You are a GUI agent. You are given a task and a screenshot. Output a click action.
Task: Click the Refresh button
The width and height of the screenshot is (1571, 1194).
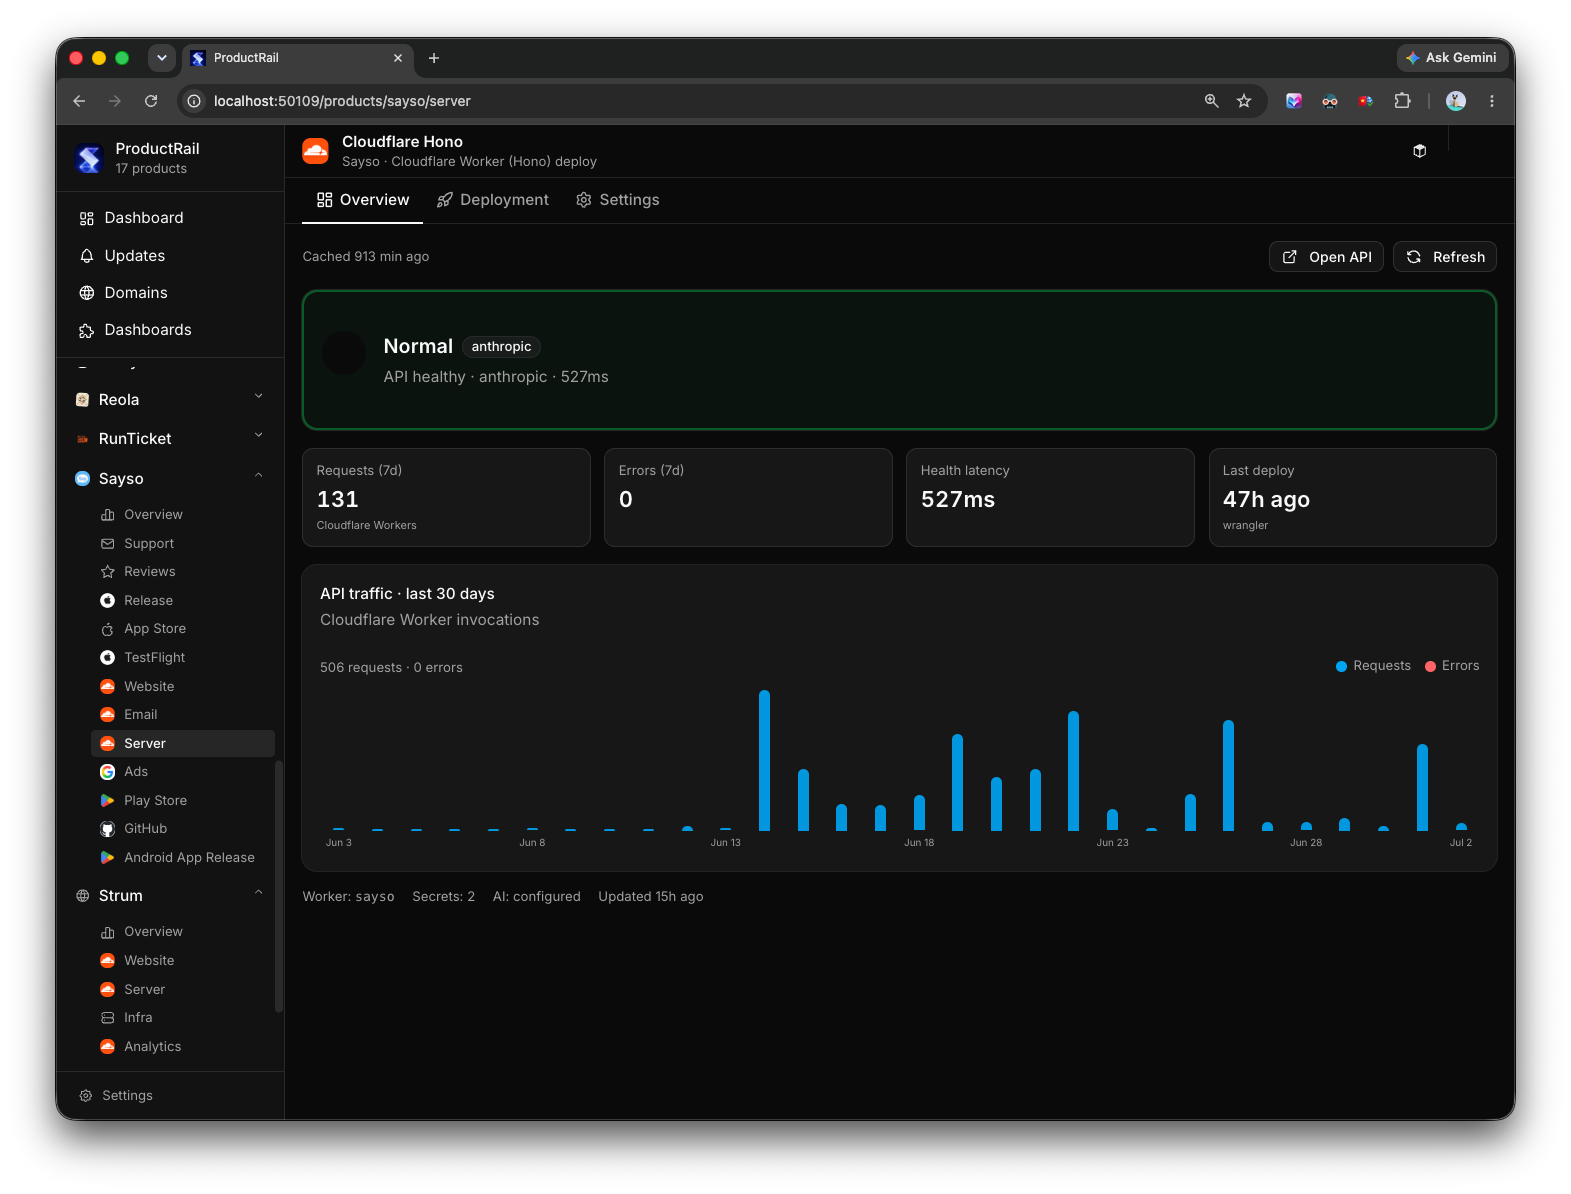tap(1444, 257)
